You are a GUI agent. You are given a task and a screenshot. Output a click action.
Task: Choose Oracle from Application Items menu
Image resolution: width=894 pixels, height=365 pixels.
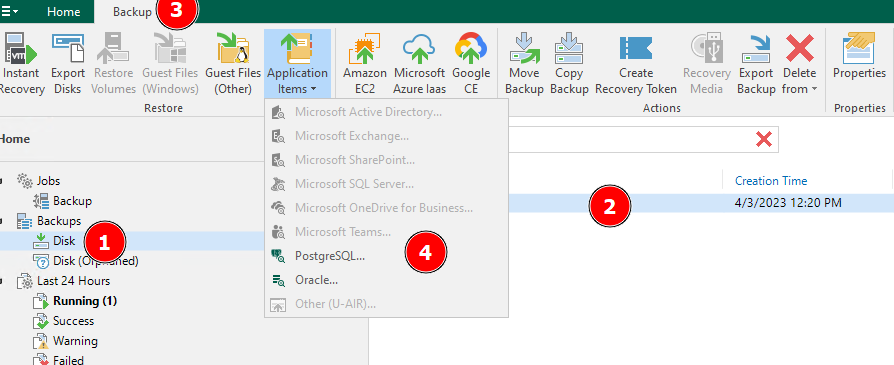[x=386, y=280]
